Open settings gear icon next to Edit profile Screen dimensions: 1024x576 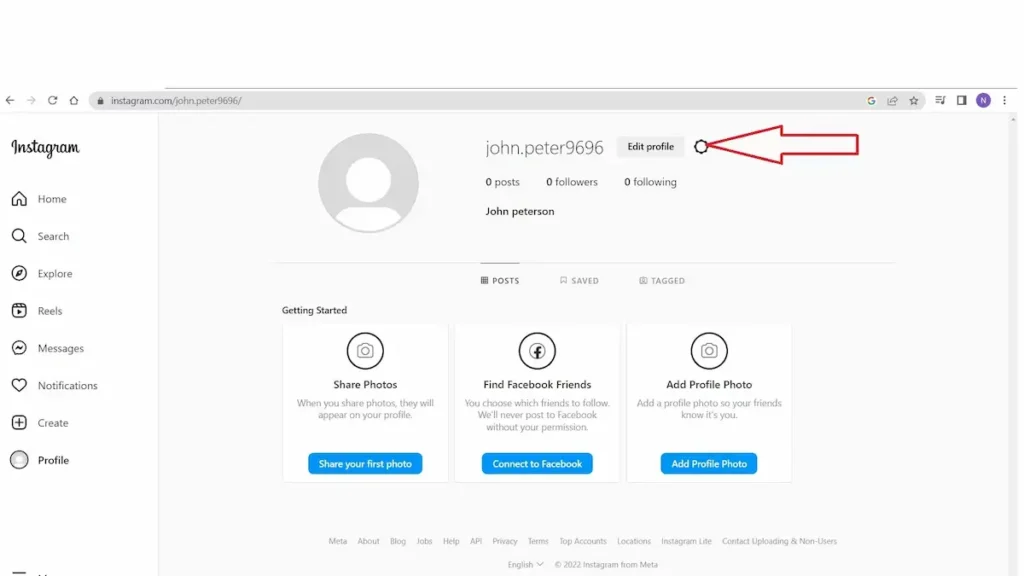click(701, 147)
